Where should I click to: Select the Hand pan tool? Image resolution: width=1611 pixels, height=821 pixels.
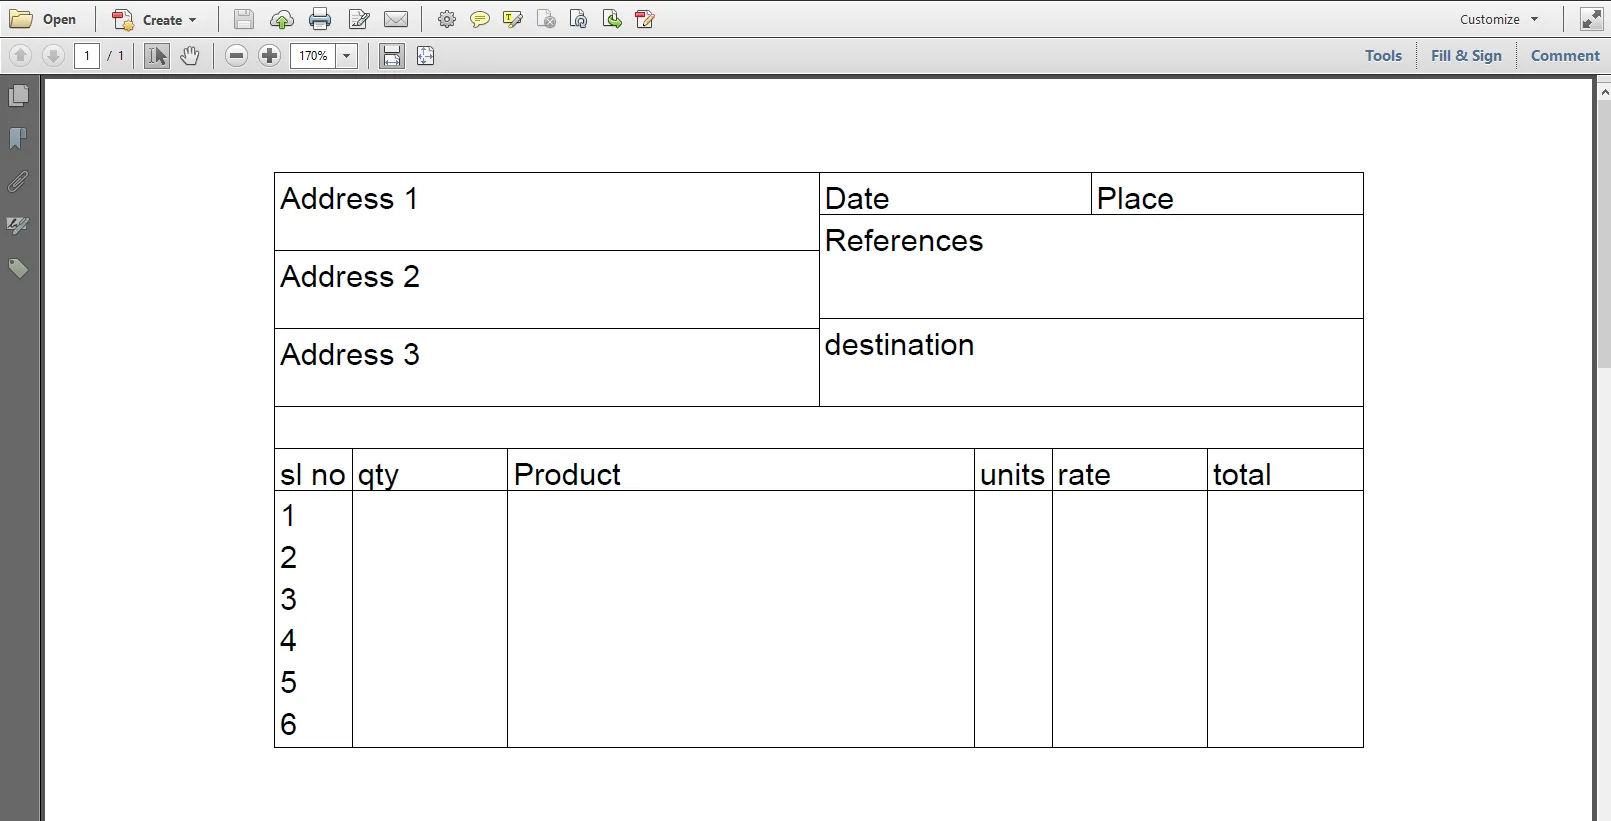pyautogui.click(x=190, y=56)
